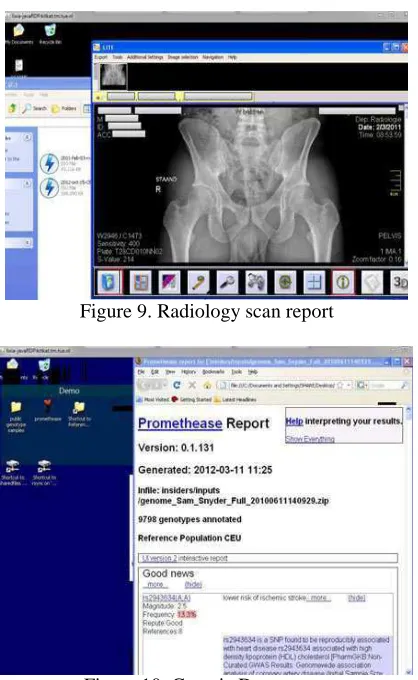This screenshot has height=680, width=418.
Task: Open the Navigation menu in the radiology viewer
Action: click(x=213, y=57)
